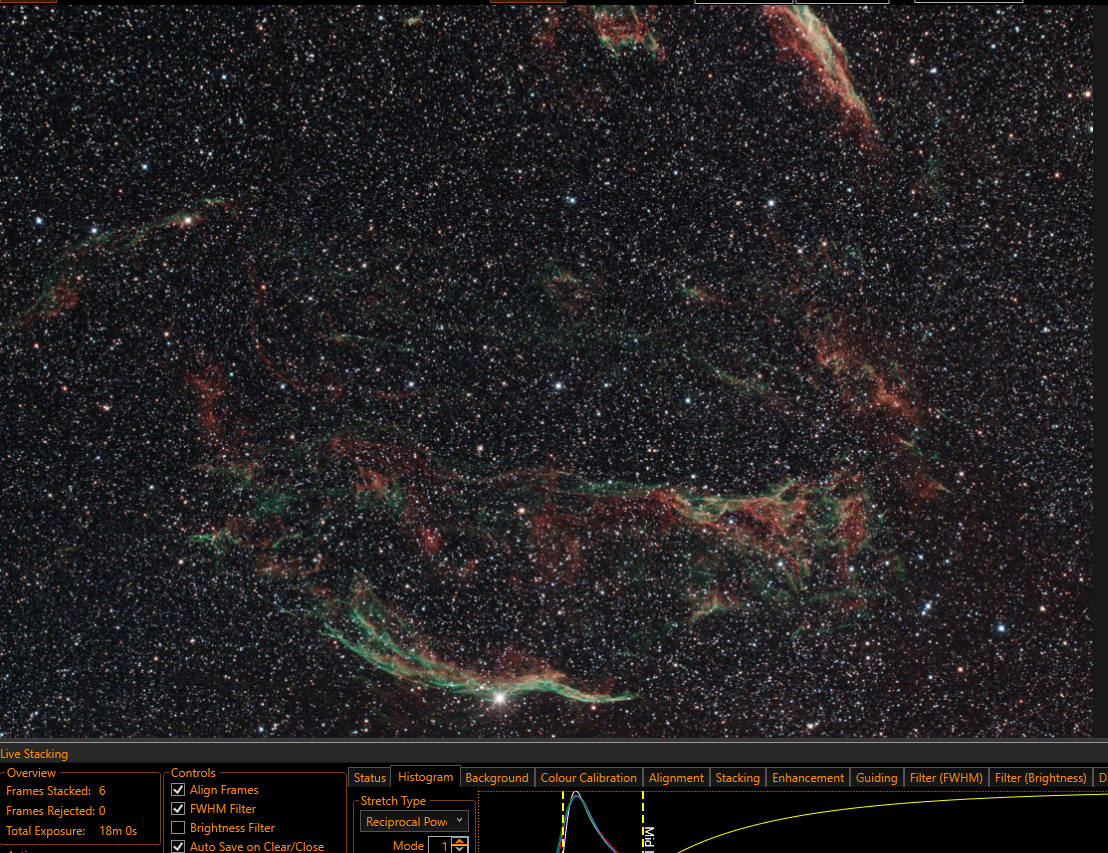1108x853 pixels.
Task: Toggle Auto Save on Clear/Close
Action: pos(178,846)
